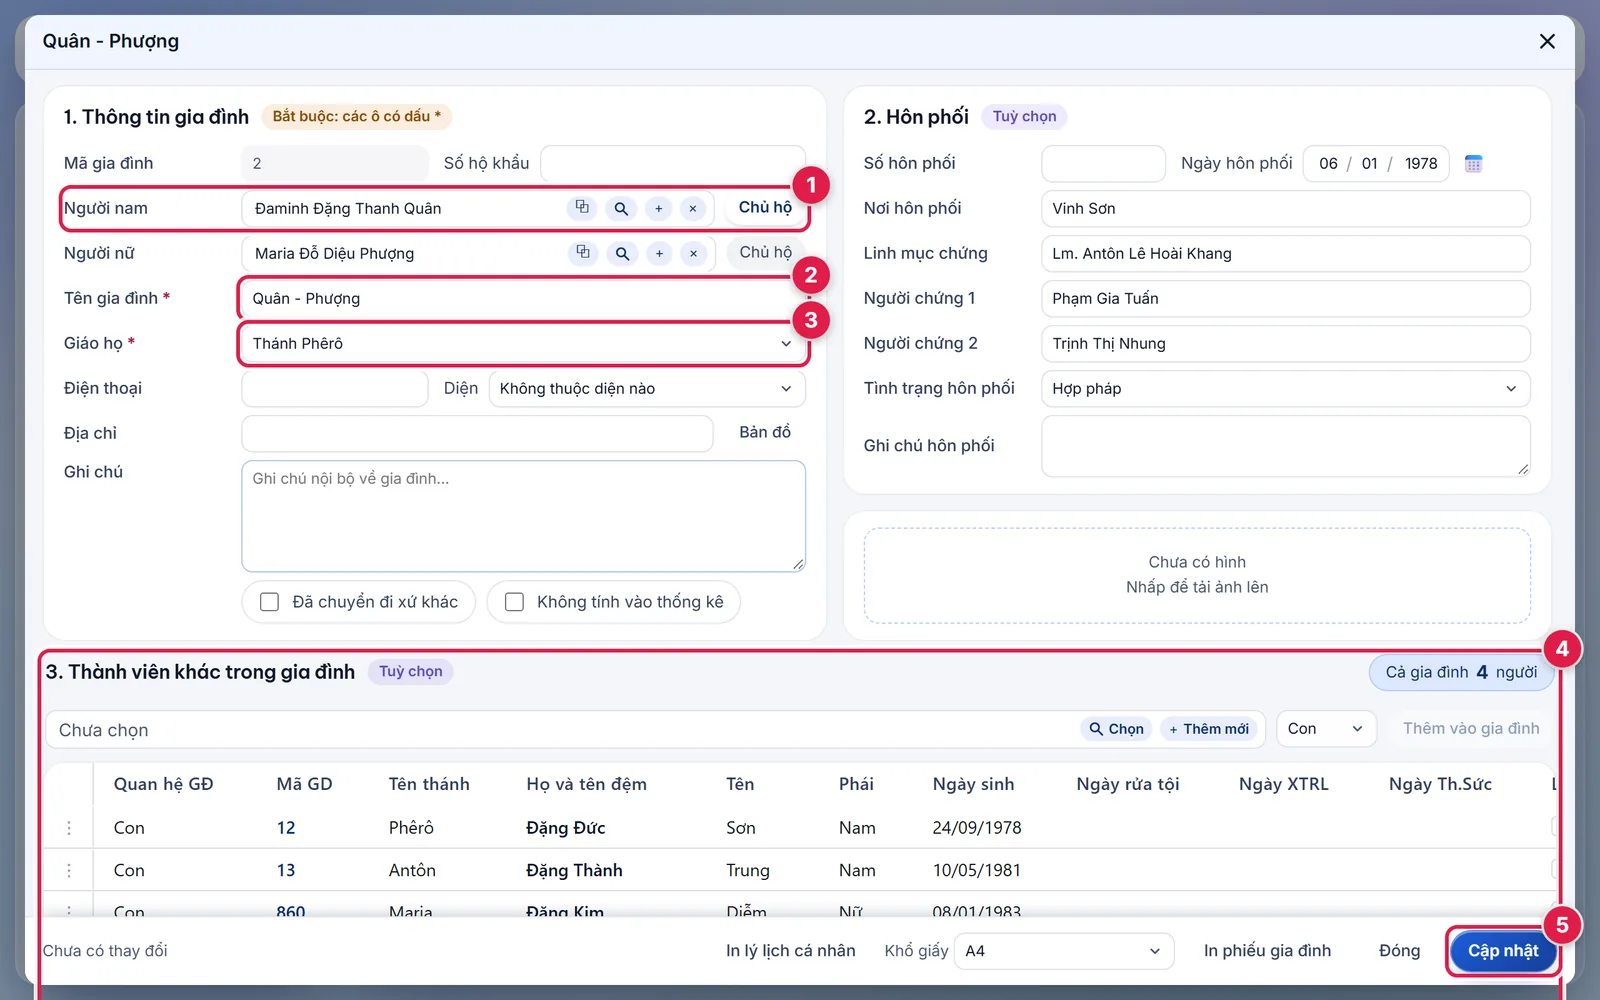This screenshot has width=1600, height=1000.
Task: Click the Tên gia đình input field
Action: (x=523, y=298)
